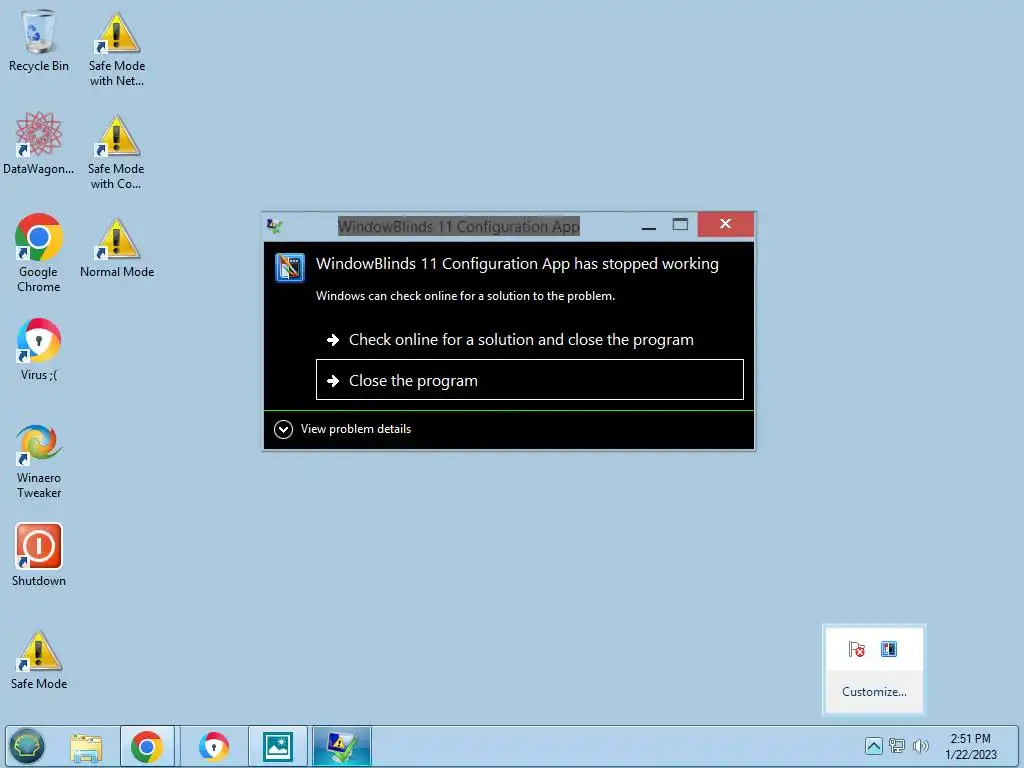This screenshot has width=1024, height=768.
Task: Open the clock showing 2:51 PM
Action: tap(970, 746)
